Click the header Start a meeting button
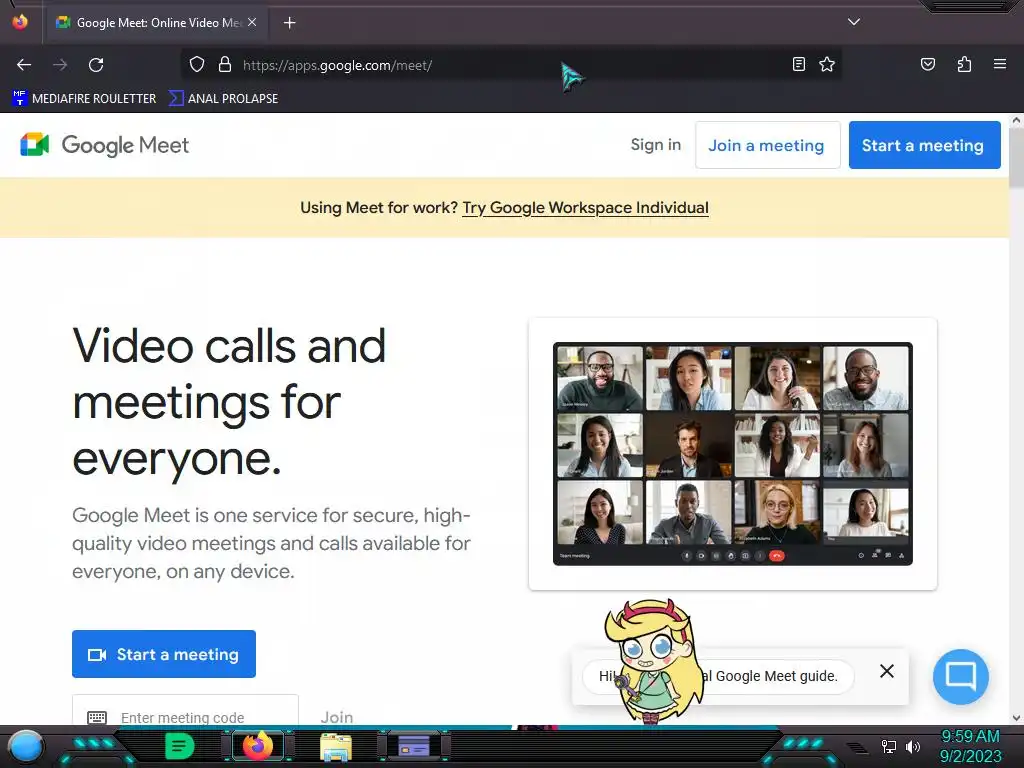1024x768 pixels. (x=924, y=145)
